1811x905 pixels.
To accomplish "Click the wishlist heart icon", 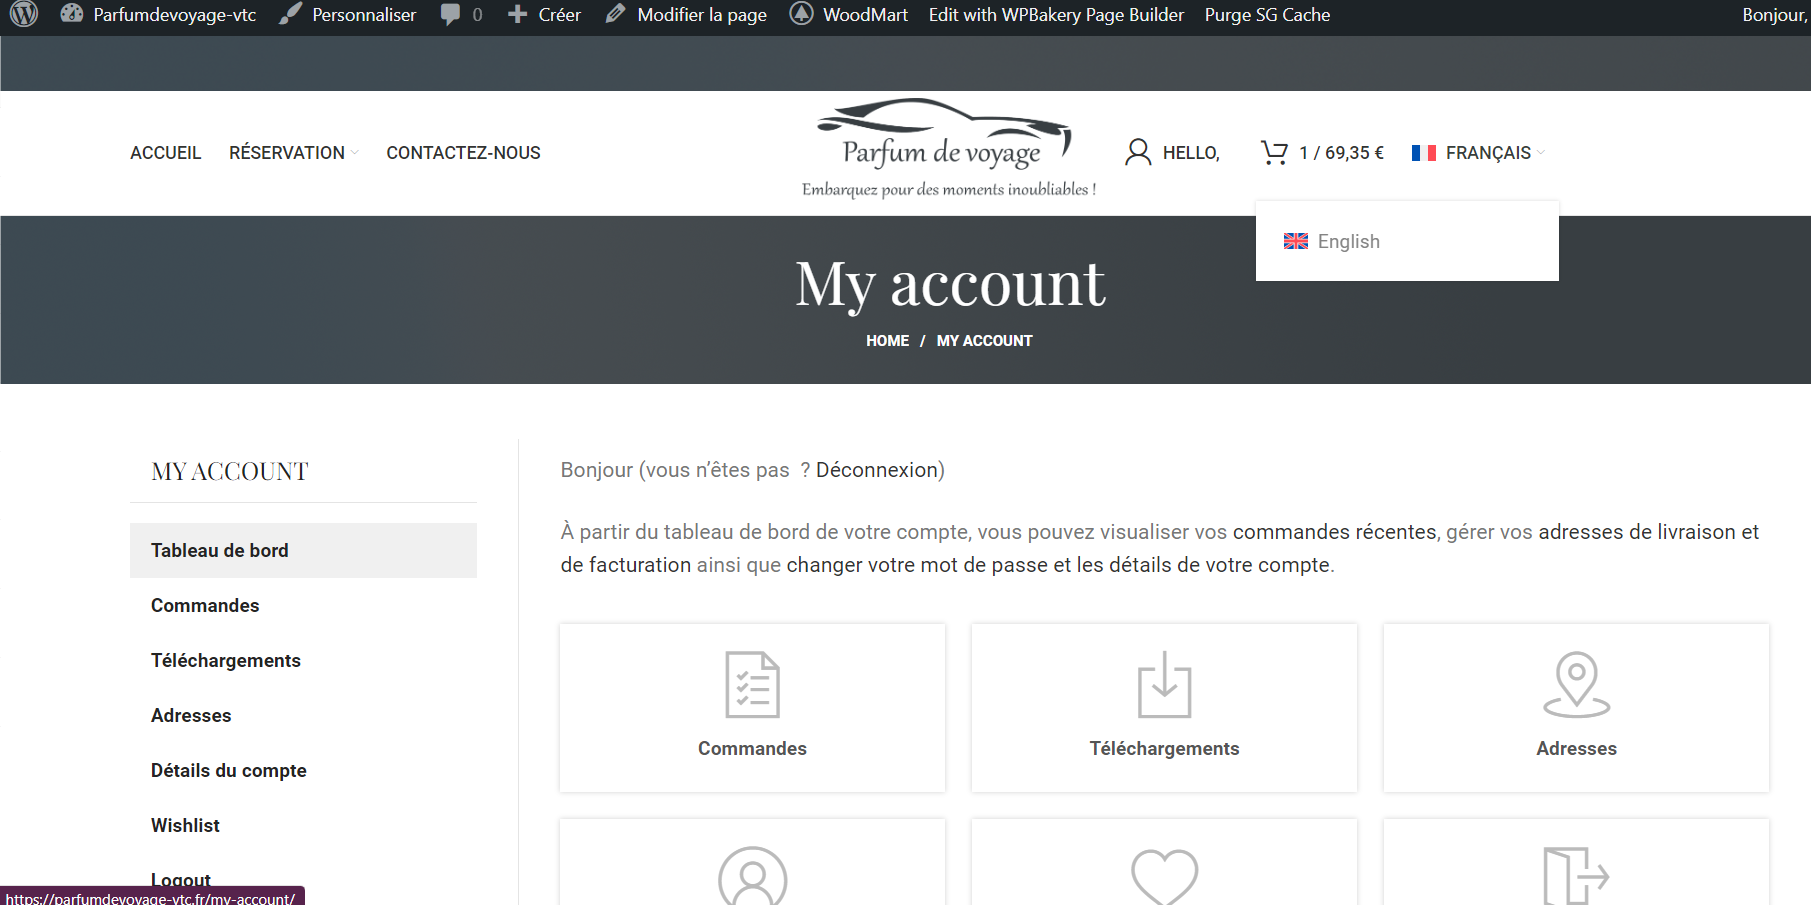I will point(1165,877).
